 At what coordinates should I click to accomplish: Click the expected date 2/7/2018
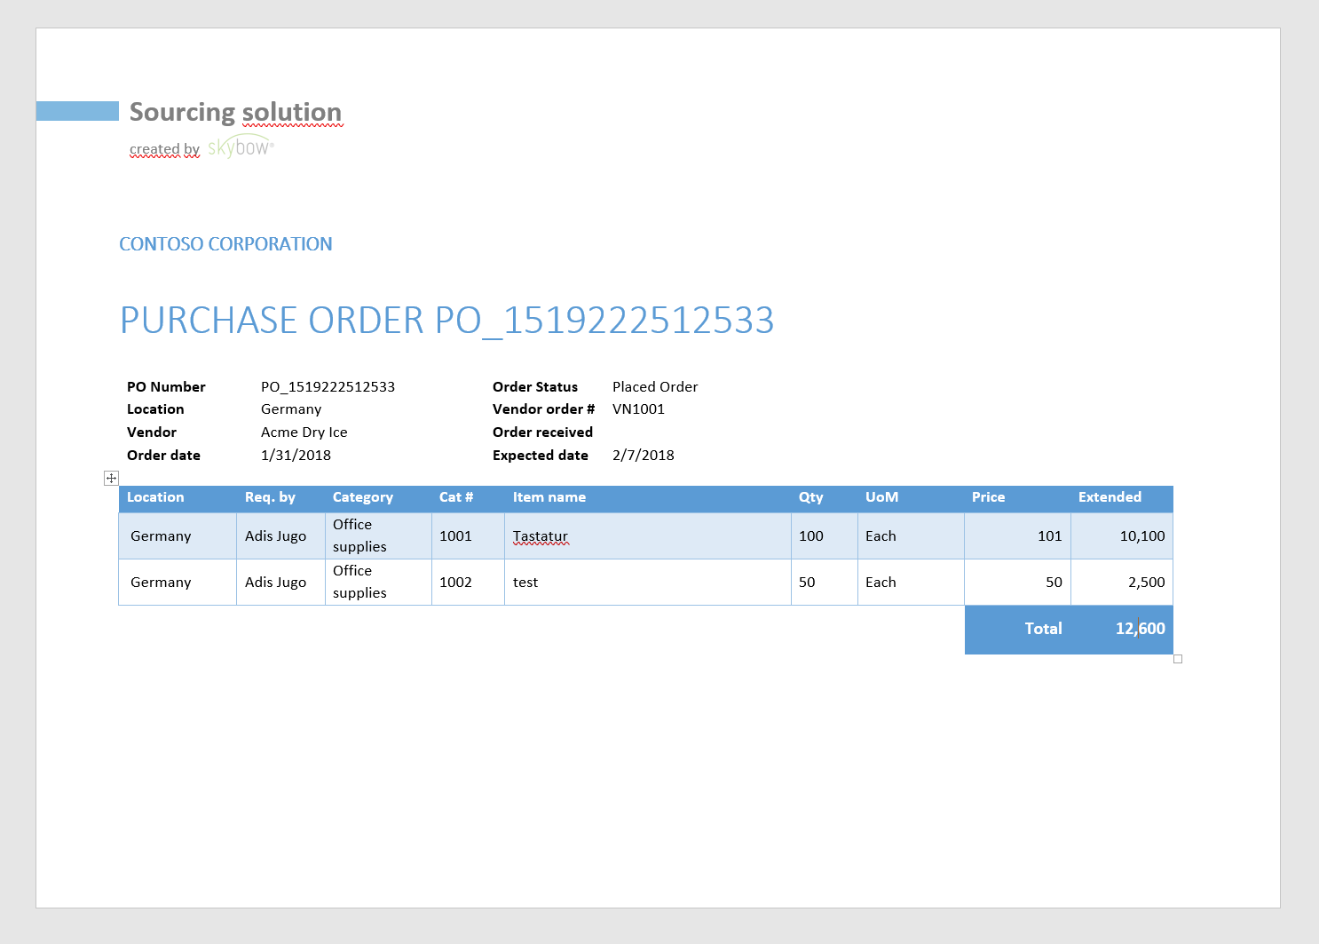[643, 455]
